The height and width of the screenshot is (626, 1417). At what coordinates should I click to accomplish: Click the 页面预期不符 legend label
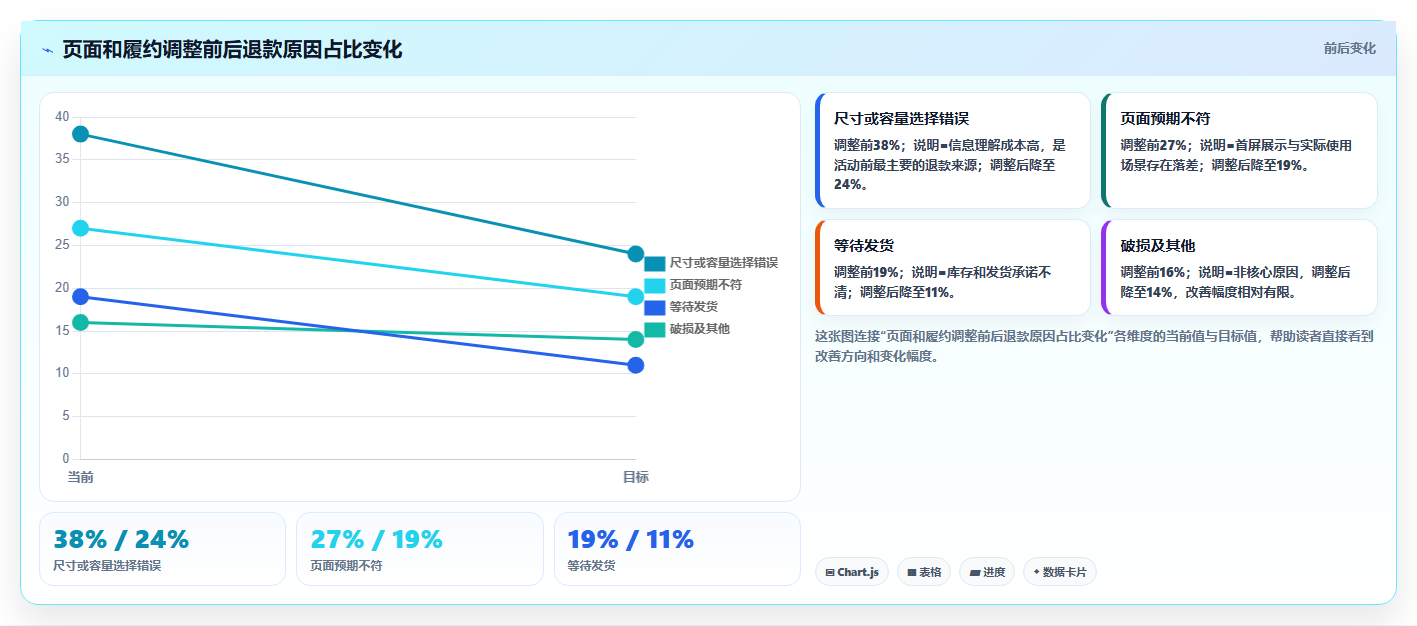point(706,285)
